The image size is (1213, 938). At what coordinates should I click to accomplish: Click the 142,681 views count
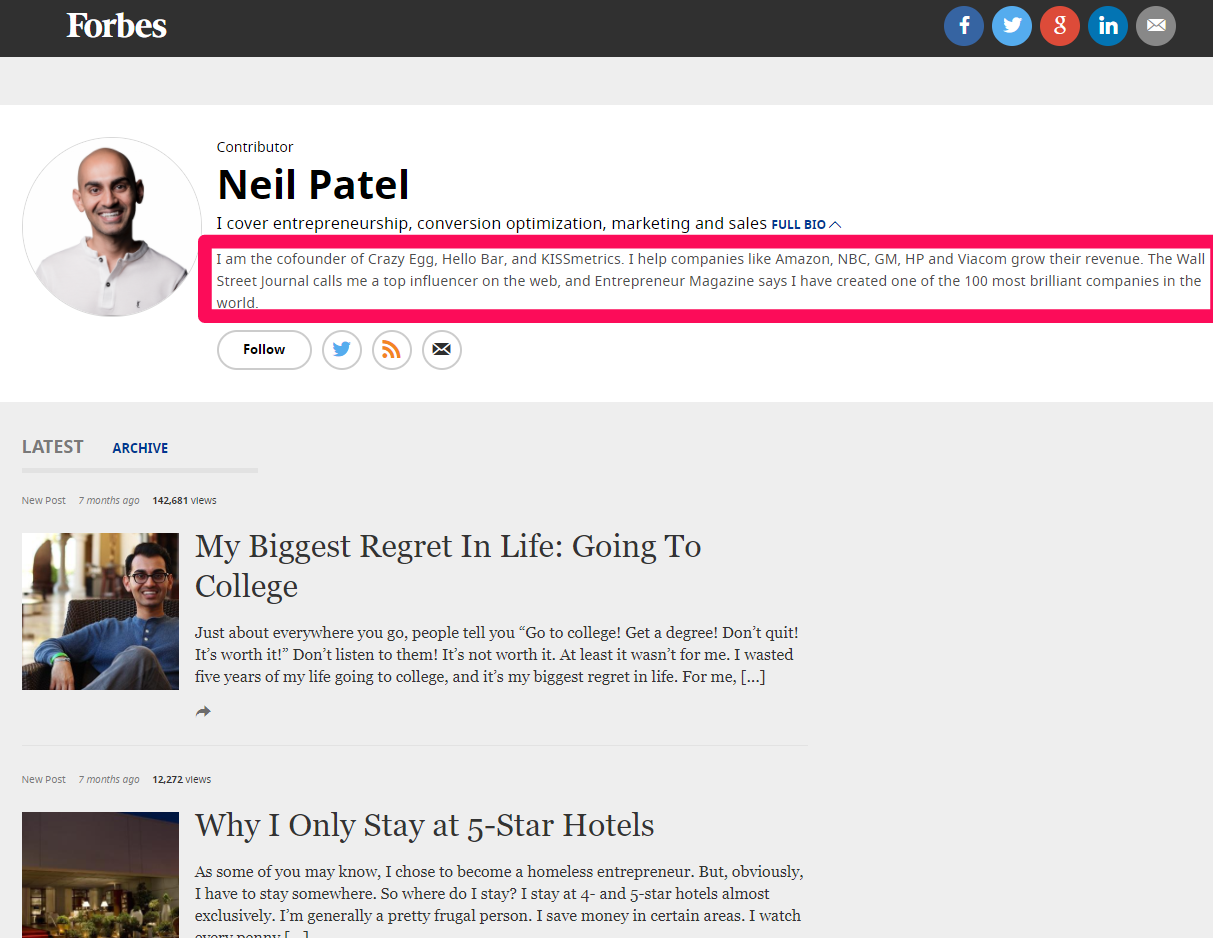pos(184,500)
